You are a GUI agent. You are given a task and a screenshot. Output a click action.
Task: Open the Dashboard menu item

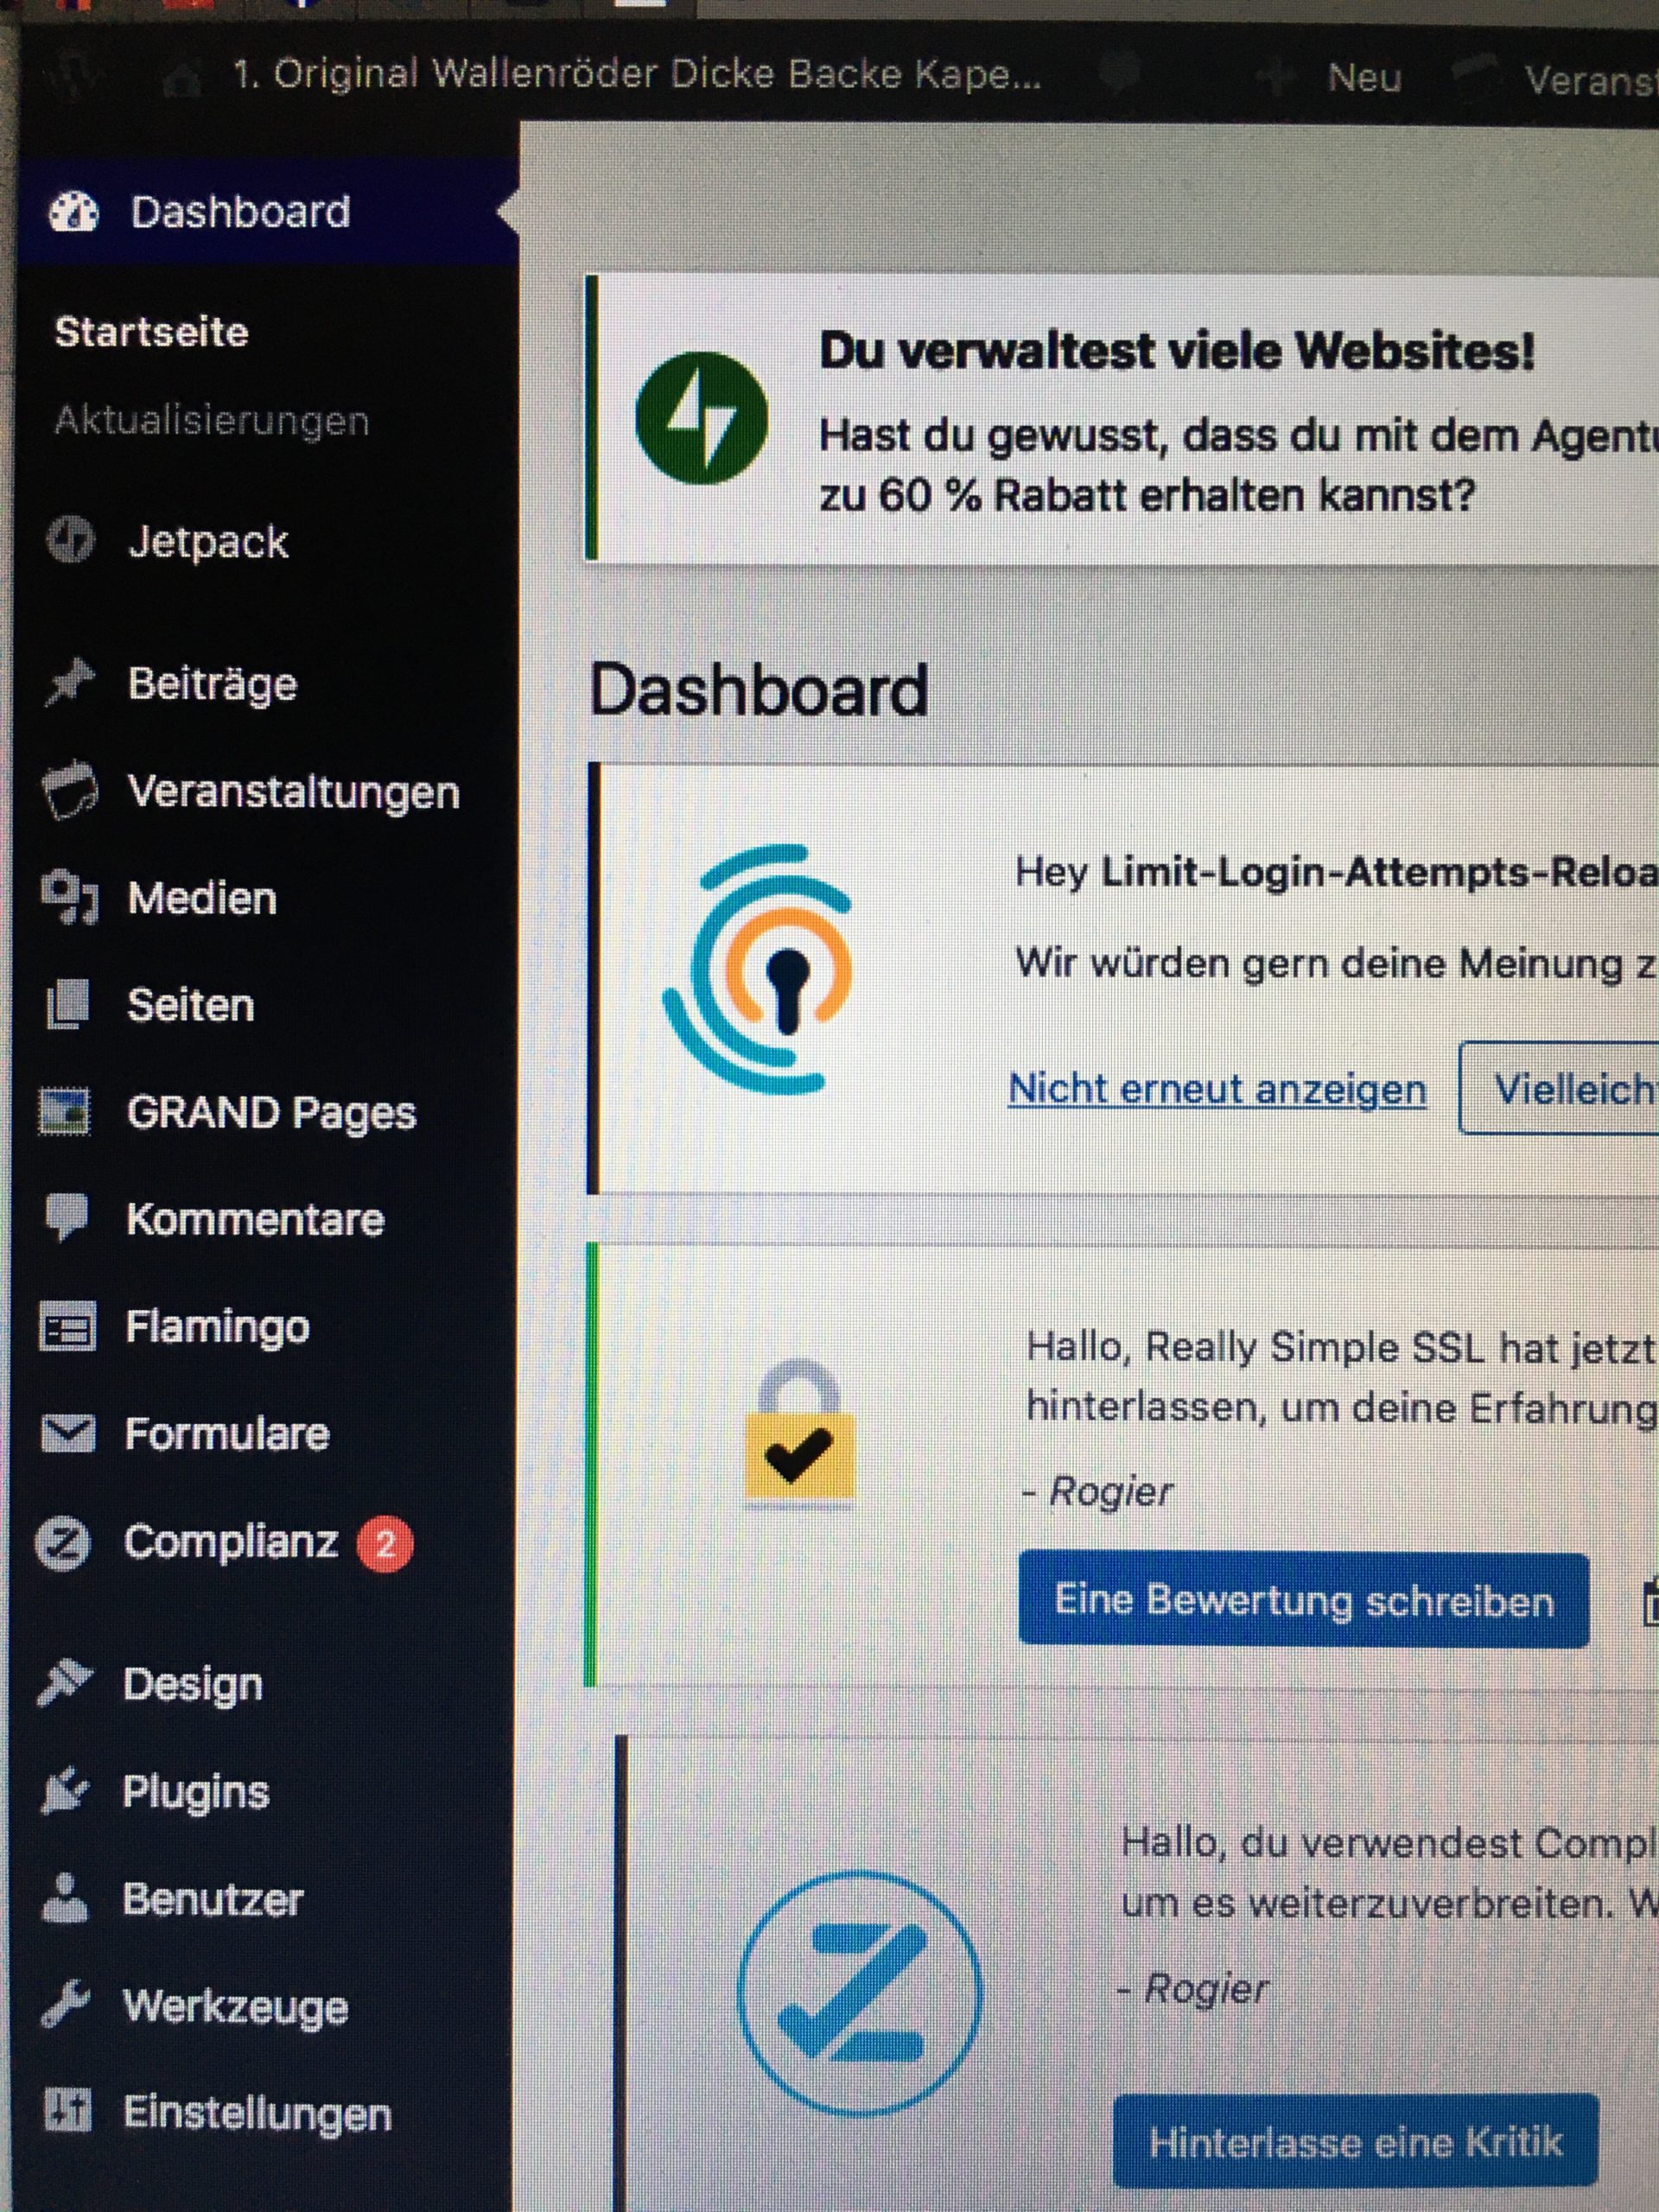coord(266,212)
